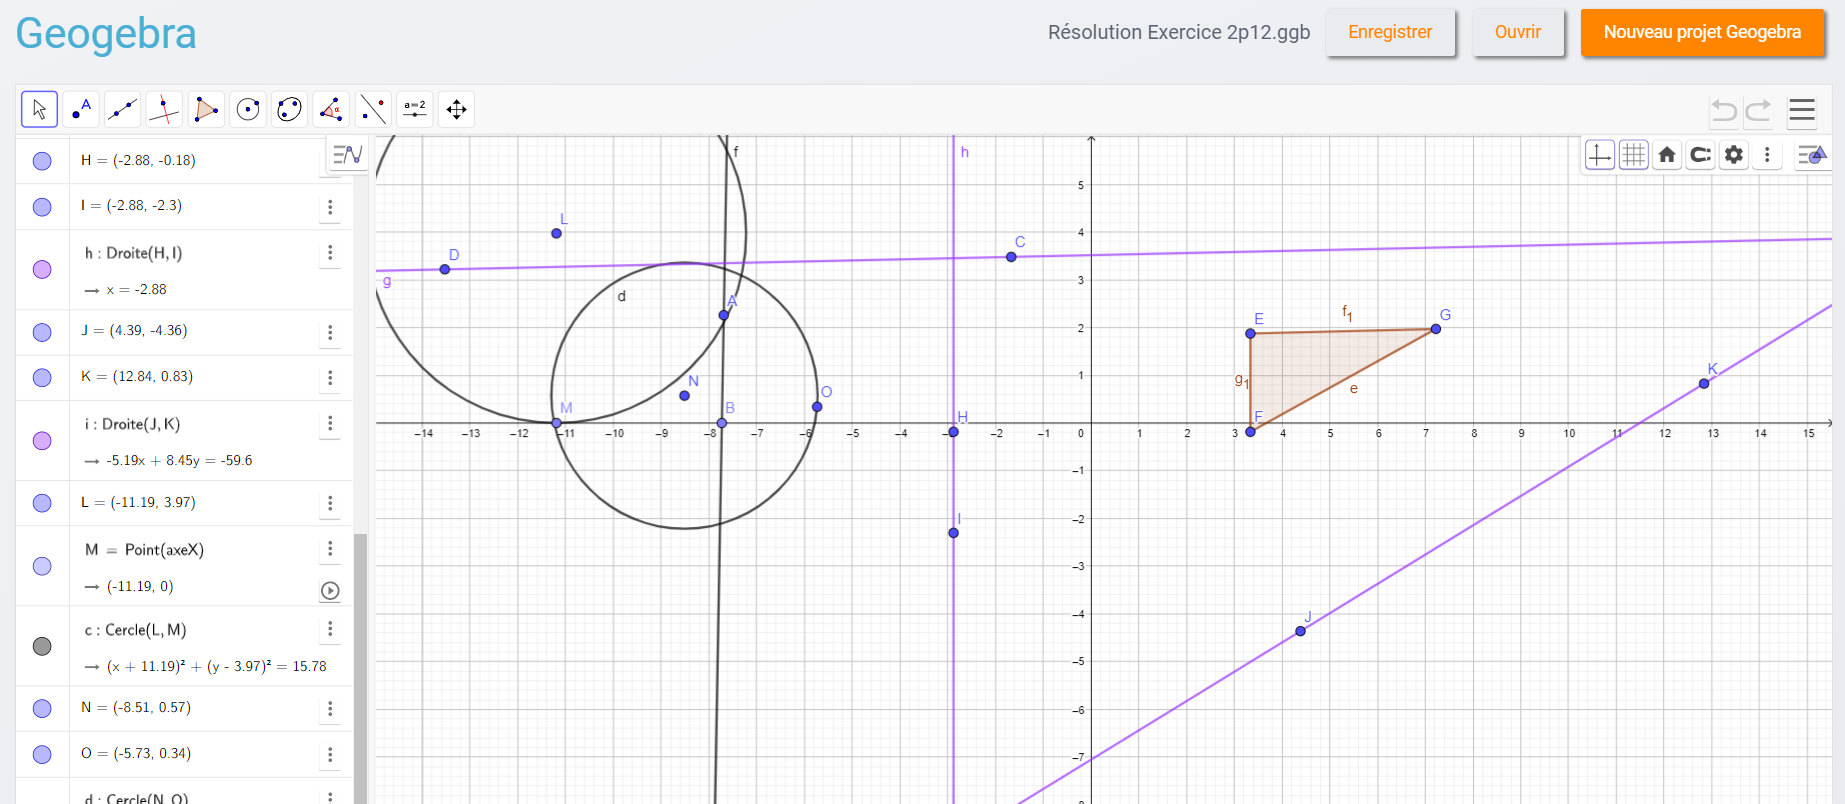Choose the Perpendicular Line tool
Image resolution: width=1845 pixels, height=804 pixels.
(x=164, y=109)
